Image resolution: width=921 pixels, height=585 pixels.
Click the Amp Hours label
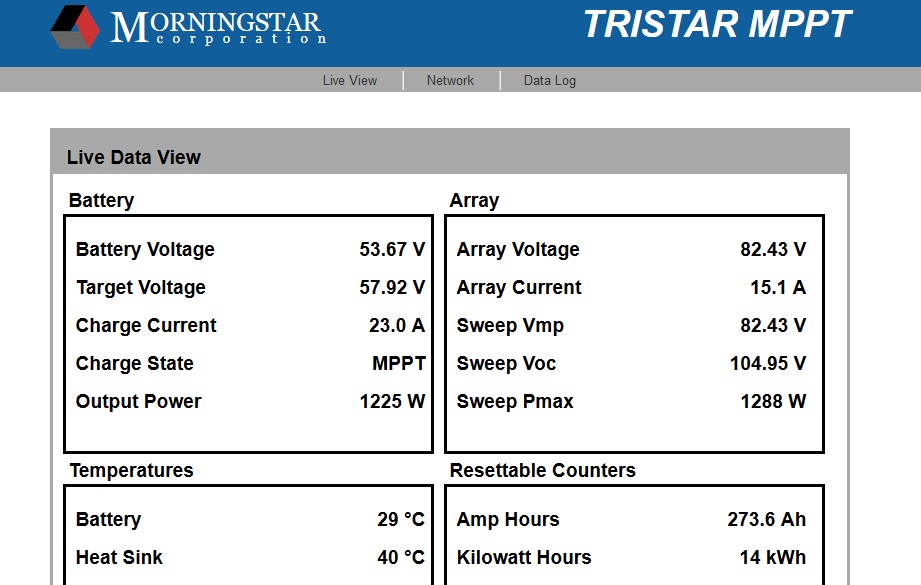(x=508, y=520)
